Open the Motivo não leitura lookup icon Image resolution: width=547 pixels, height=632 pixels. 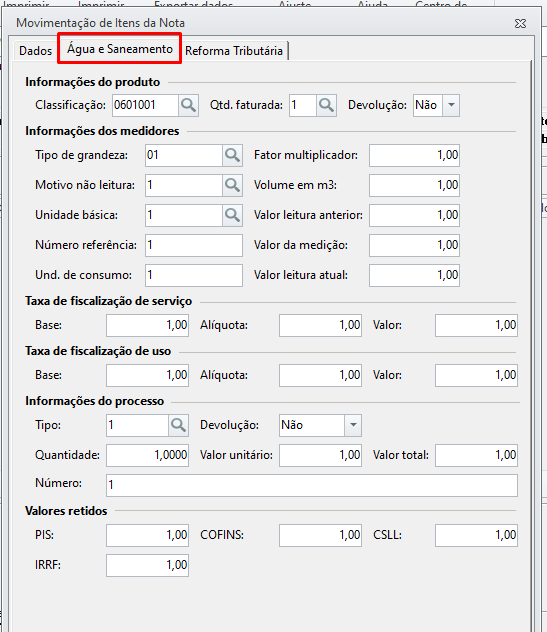click(x=232, y=185)
